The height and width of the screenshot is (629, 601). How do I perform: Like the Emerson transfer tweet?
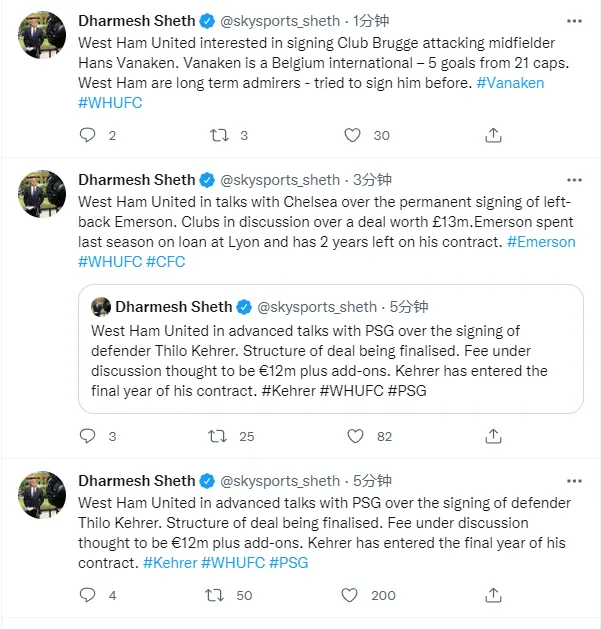[350, 436]
